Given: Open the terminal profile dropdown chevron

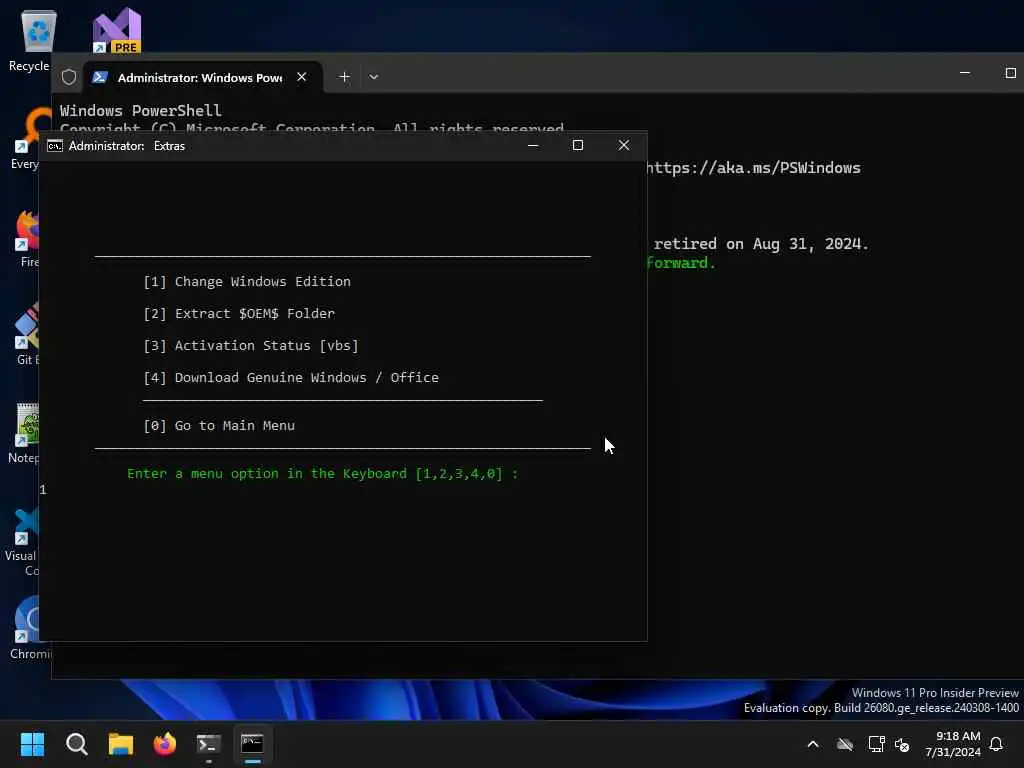Looking at the screenshot, I should click(x=374, y=77).
